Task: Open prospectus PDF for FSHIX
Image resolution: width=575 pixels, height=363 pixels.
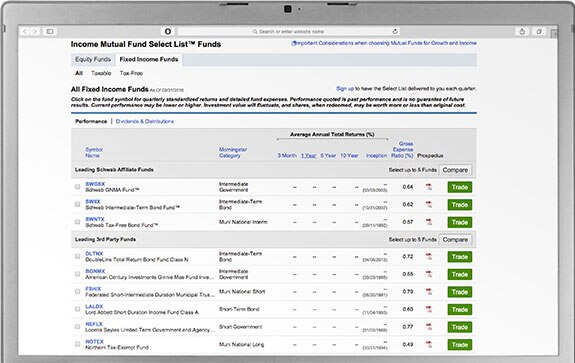Action: point(429,292)
